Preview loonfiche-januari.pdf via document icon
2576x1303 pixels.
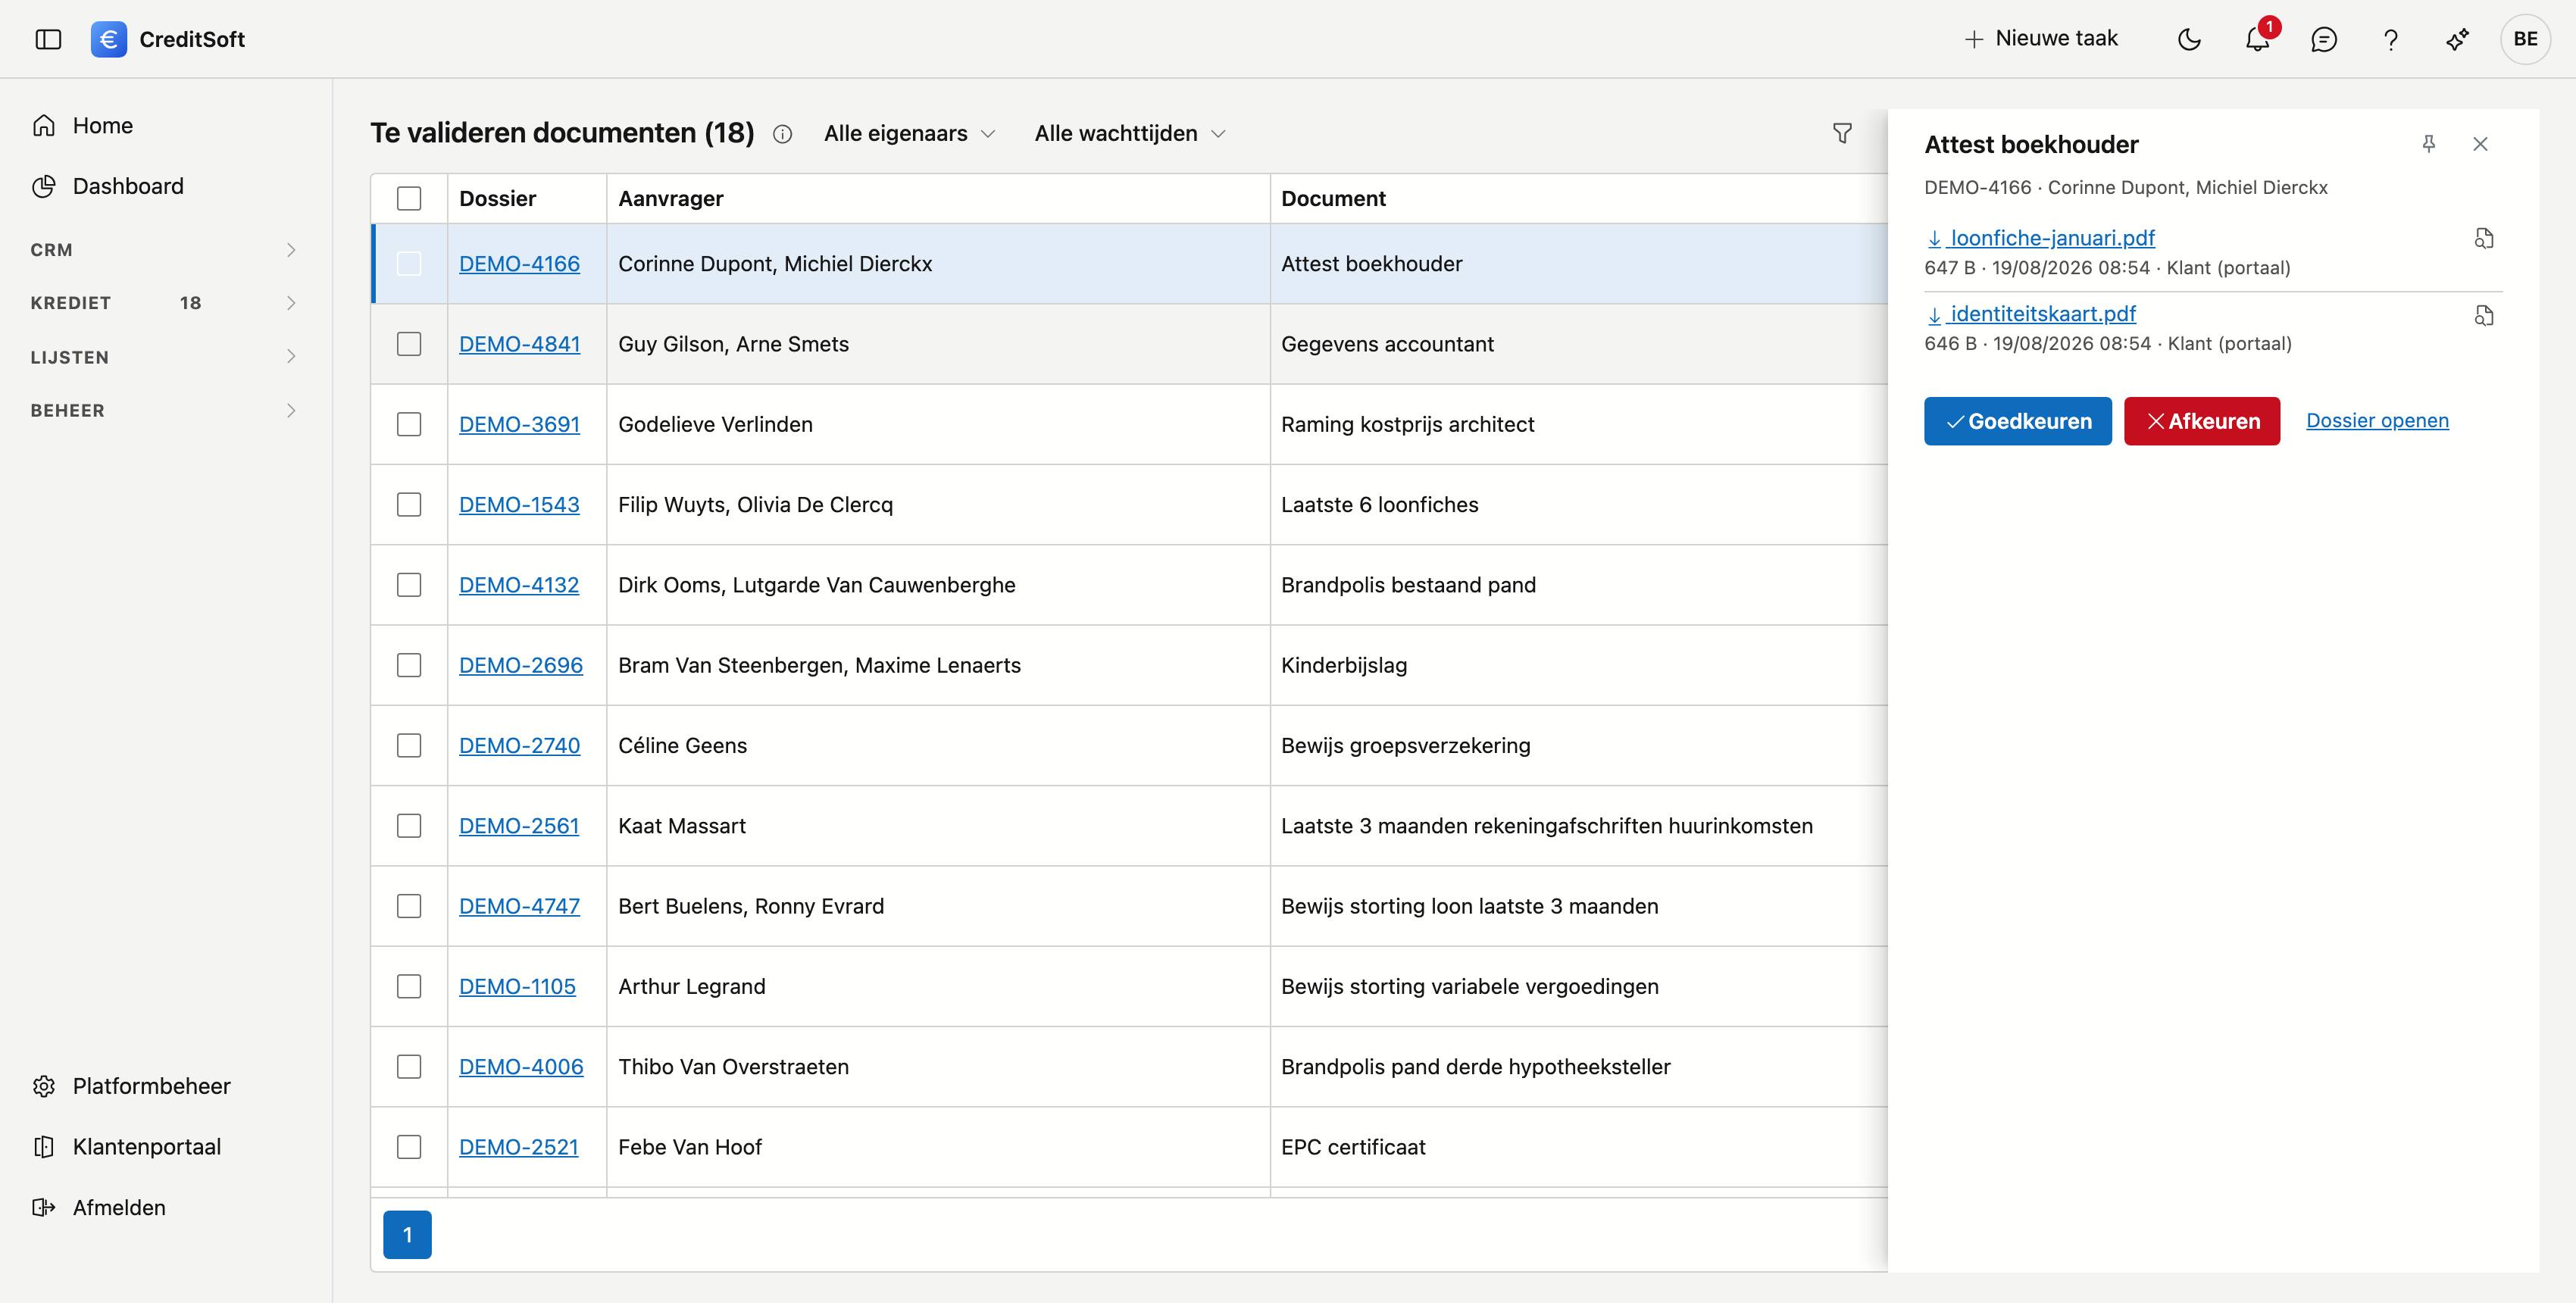[x=2484, y=238]
